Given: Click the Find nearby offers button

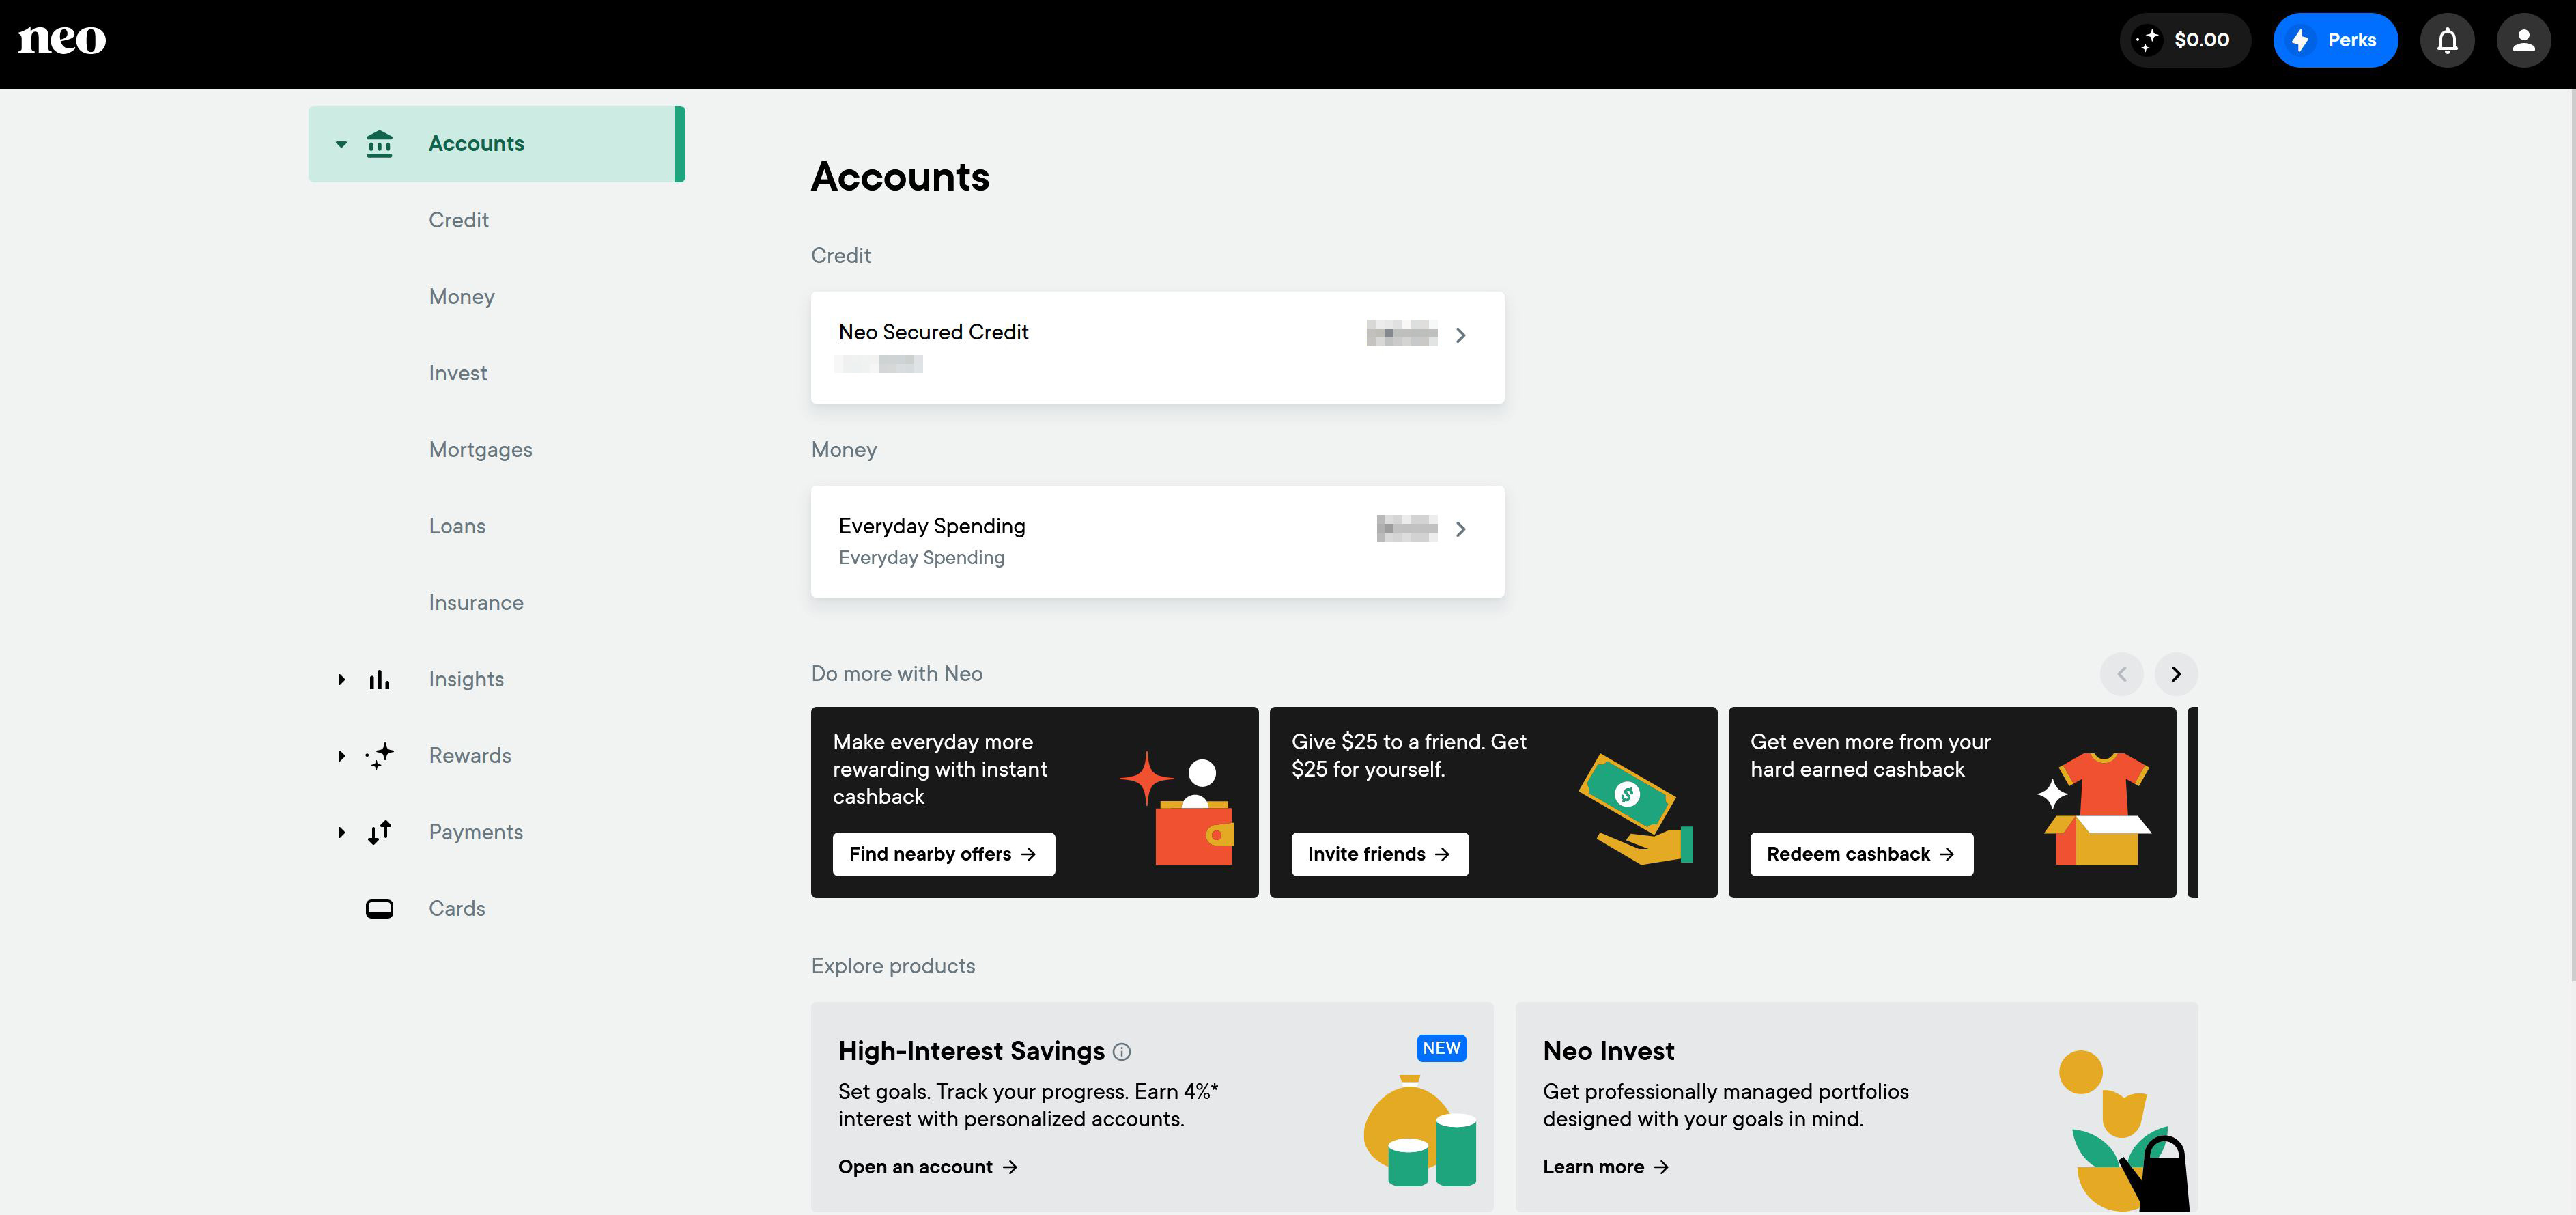Looking at the screenshot, I should 943,854.
